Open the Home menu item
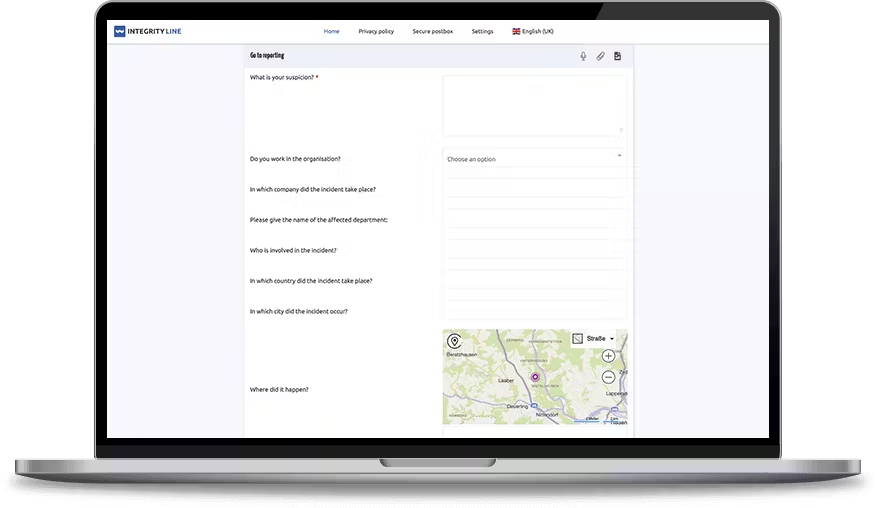Viewport: 877px width, 508px height. (331, 31)
